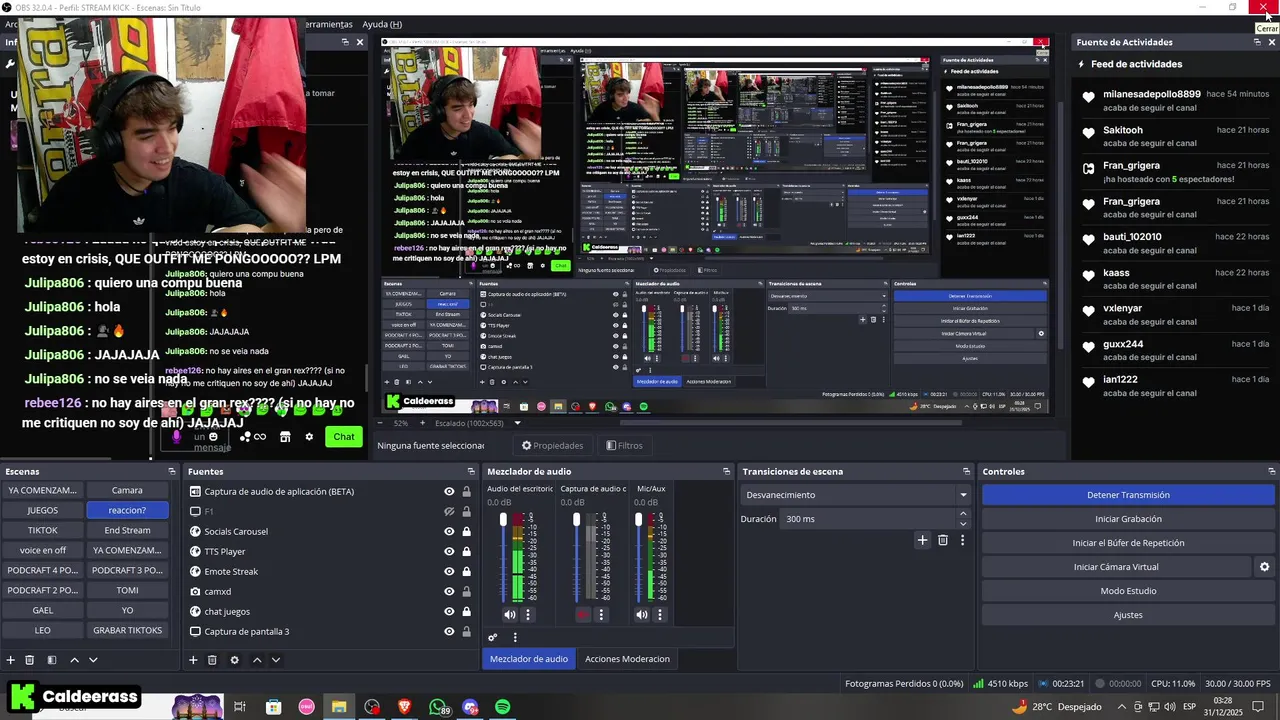Add a new scene with the plus icon

[11, 660]
